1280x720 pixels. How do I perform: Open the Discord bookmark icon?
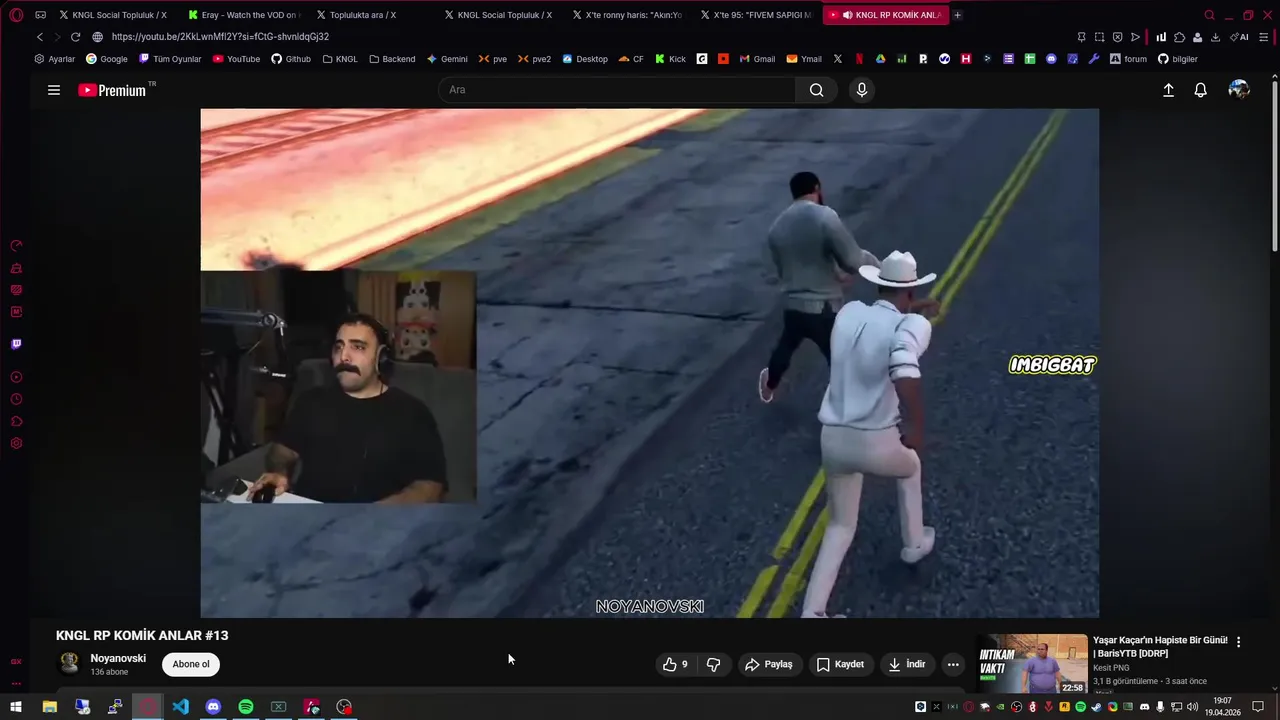[1051, 59]
